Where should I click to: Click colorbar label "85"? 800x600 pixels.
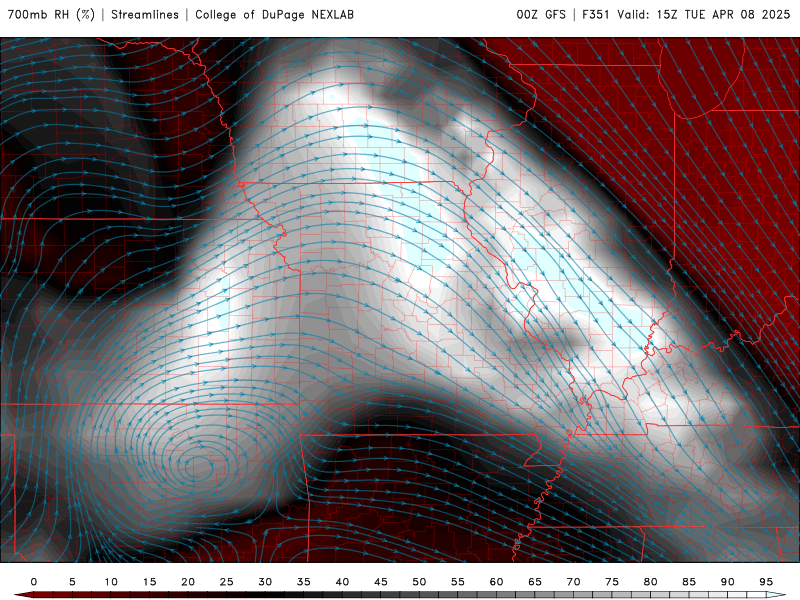pyautogui.click(x=689, y=582)
